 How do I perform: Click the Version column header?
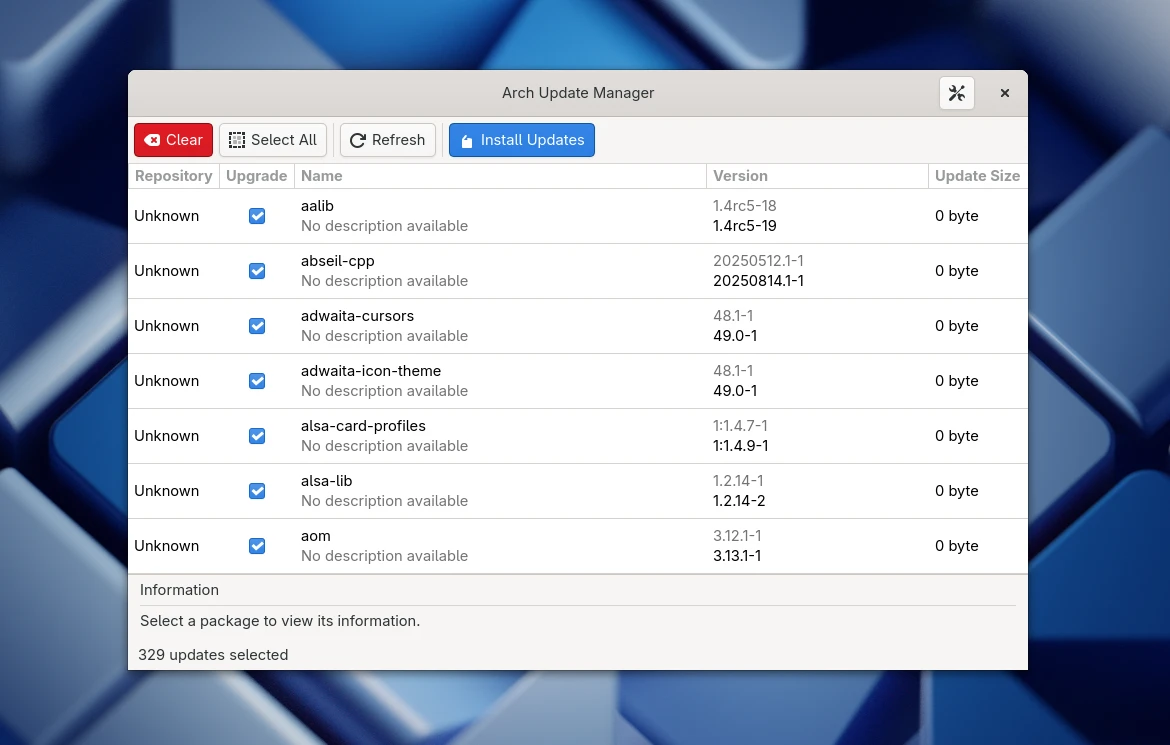point(740,176)
